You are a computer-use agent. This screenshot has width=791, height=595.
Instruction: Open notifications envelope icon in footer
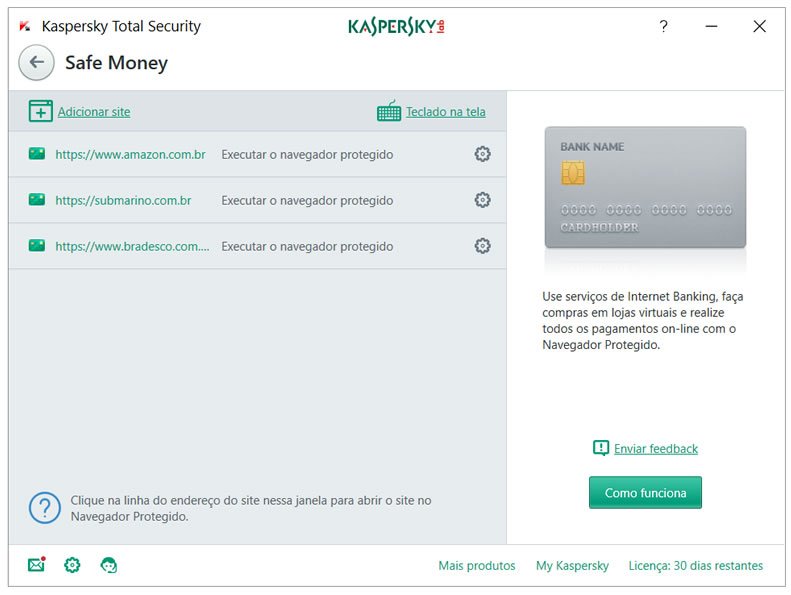tap(37, 564)
